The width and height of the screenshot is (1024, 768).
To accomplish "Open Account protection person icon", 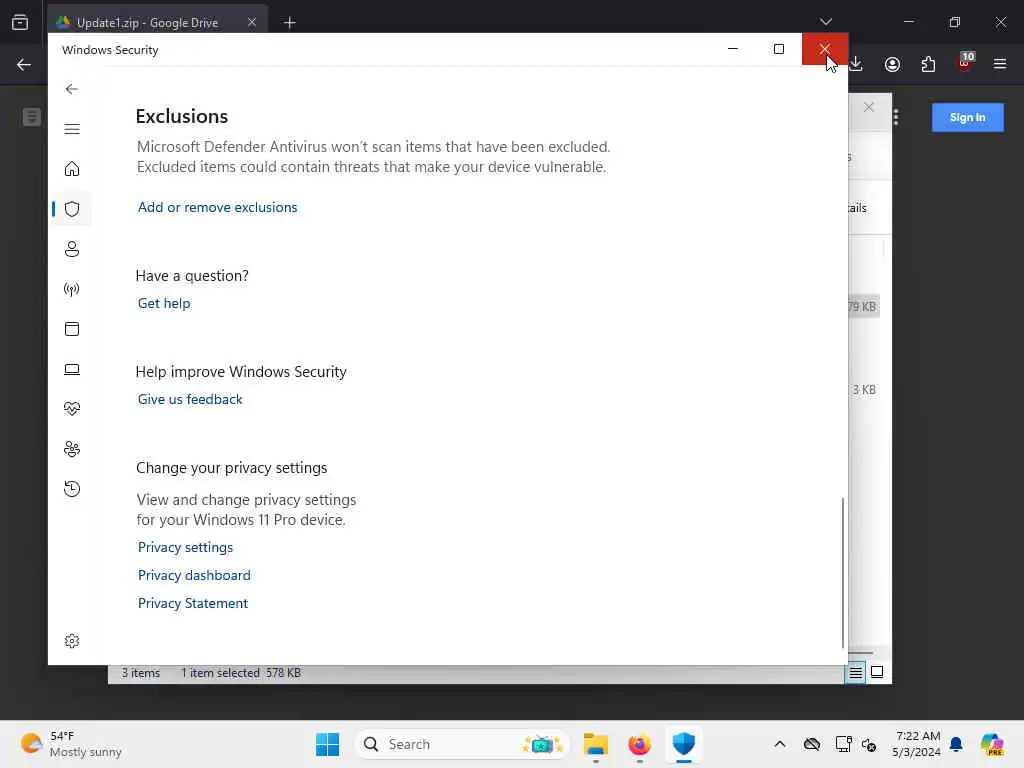I will pyautogui.click(x=72, y=249).
